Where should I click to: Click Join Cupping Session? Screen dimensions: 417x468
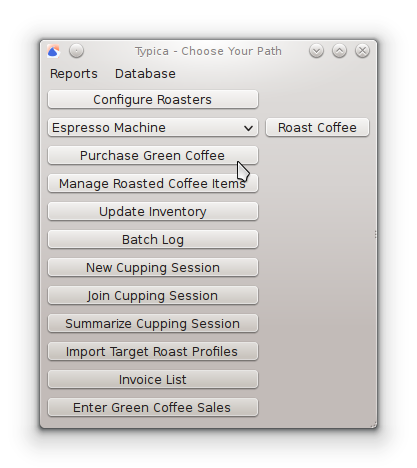153,296
